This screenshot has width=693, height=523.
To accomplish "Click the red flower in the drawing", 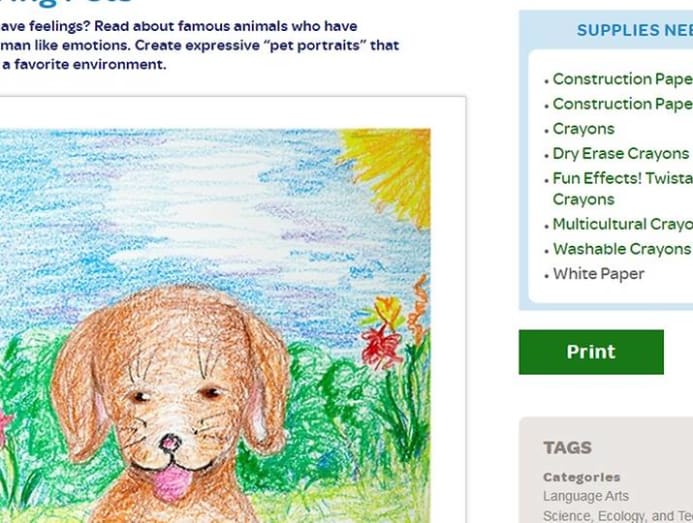I will tap(378, 347).
